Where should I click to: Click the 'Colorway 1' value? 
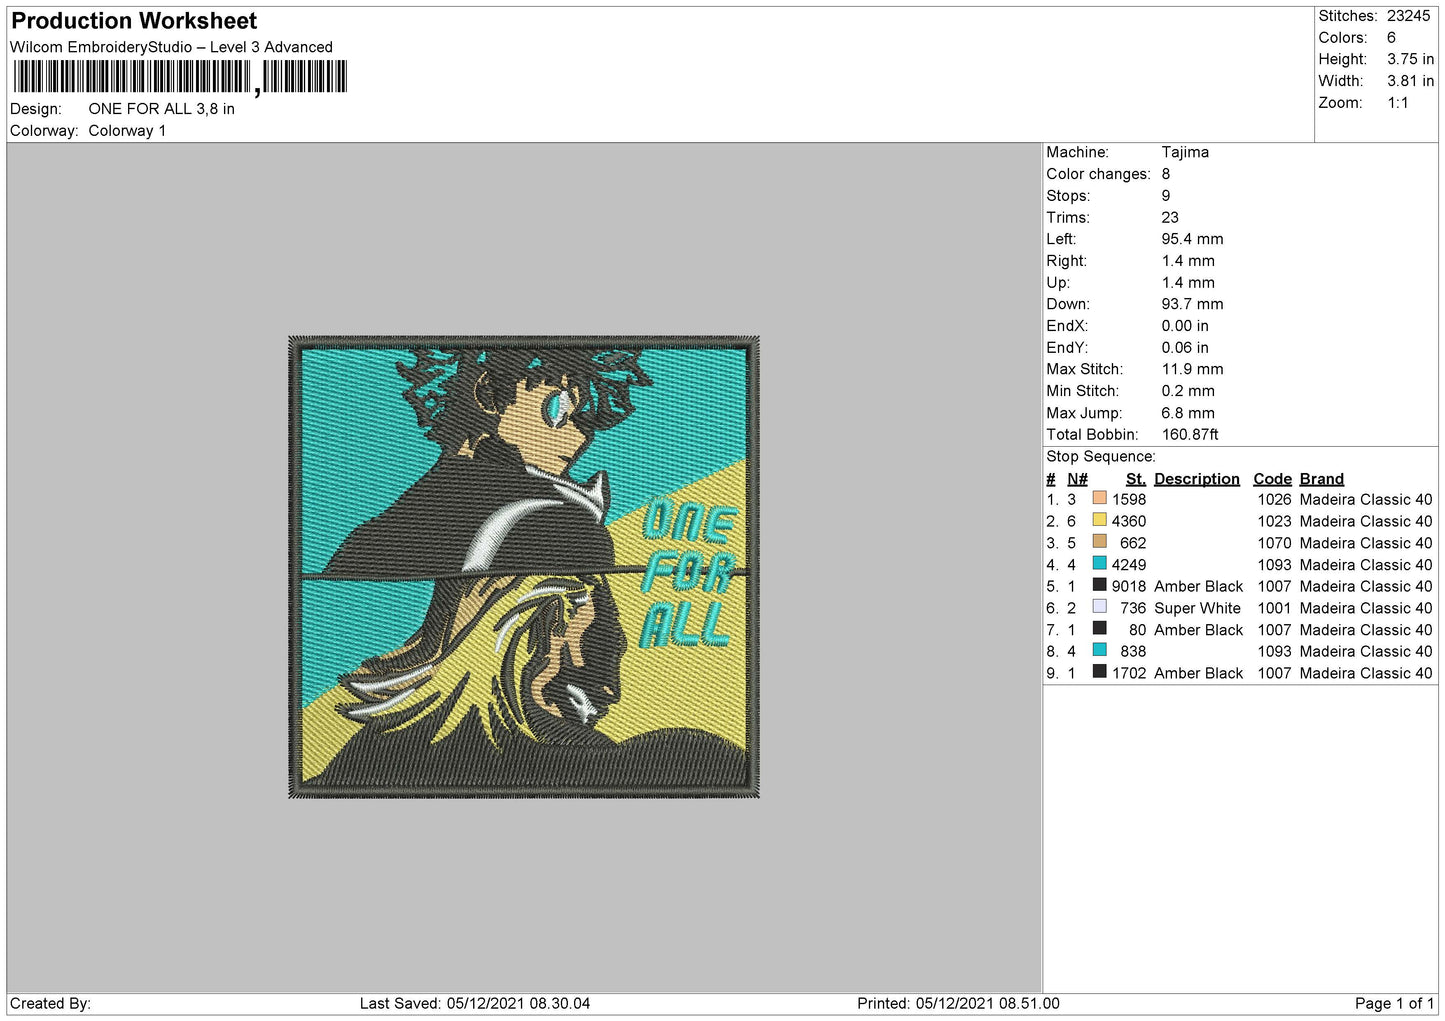pos(127,131)
